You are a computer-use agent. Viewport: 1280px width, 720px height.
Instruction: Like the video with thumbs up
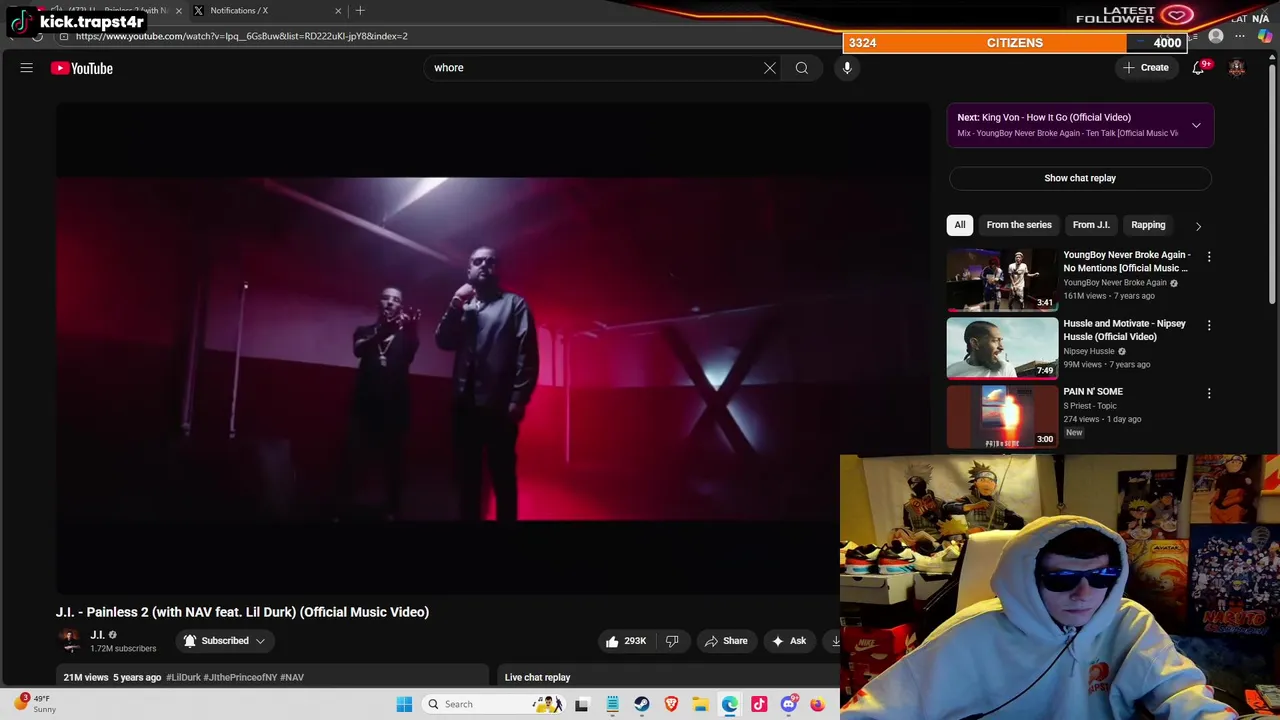626,641
